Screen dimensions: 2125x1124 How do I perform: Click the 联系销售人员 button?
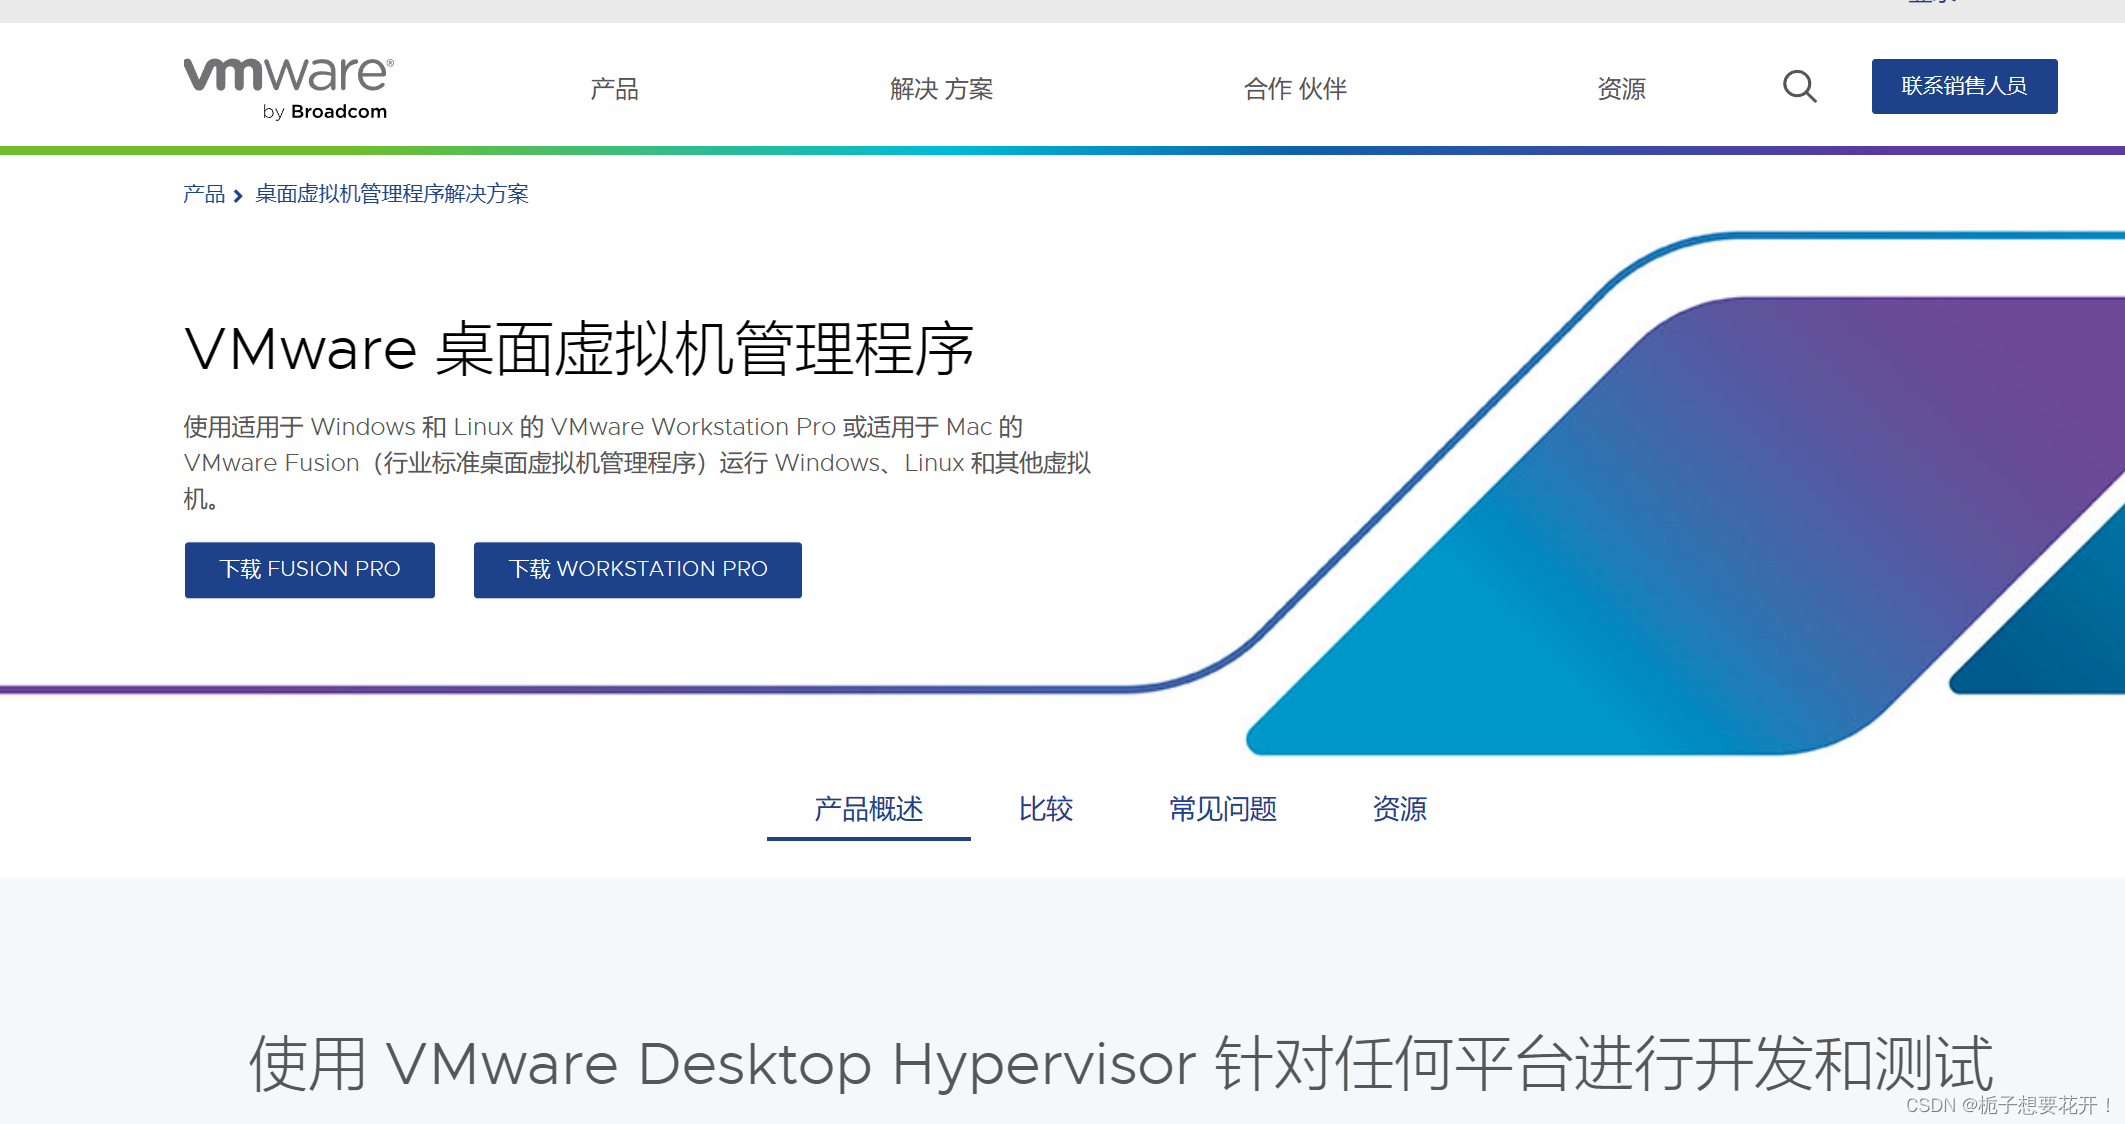click(1964, 86)
